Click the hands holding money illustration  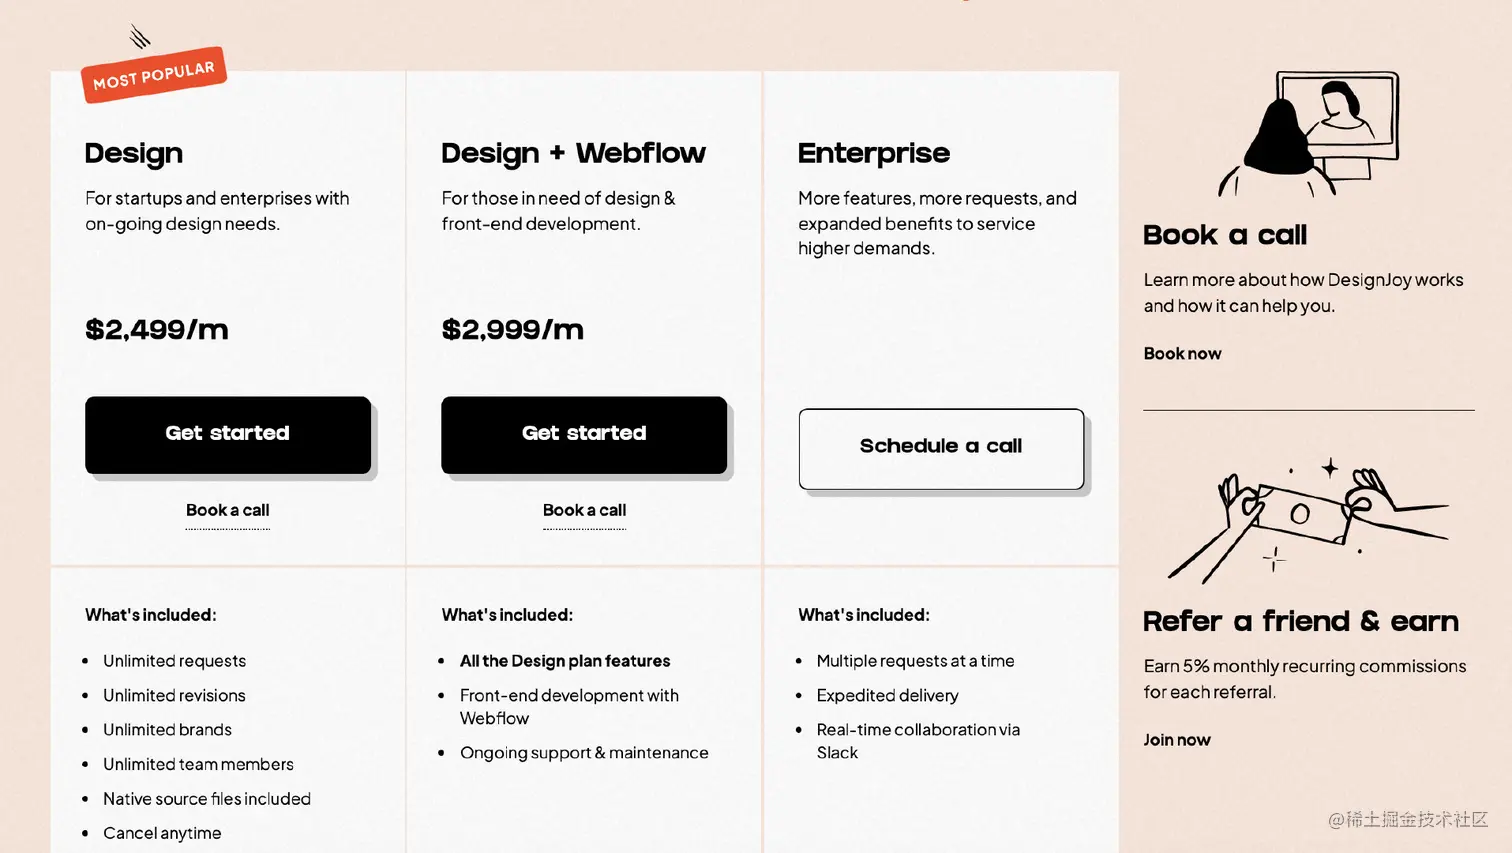click(x=1307, y=520)
